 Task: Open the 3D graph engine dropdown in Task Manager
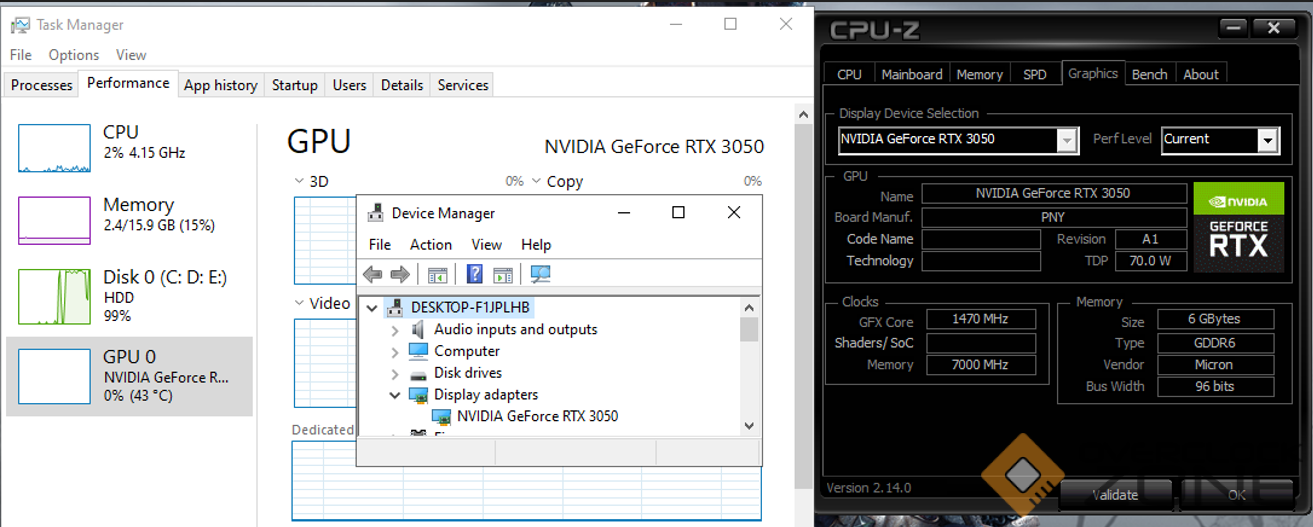click(x=299, y=181)
